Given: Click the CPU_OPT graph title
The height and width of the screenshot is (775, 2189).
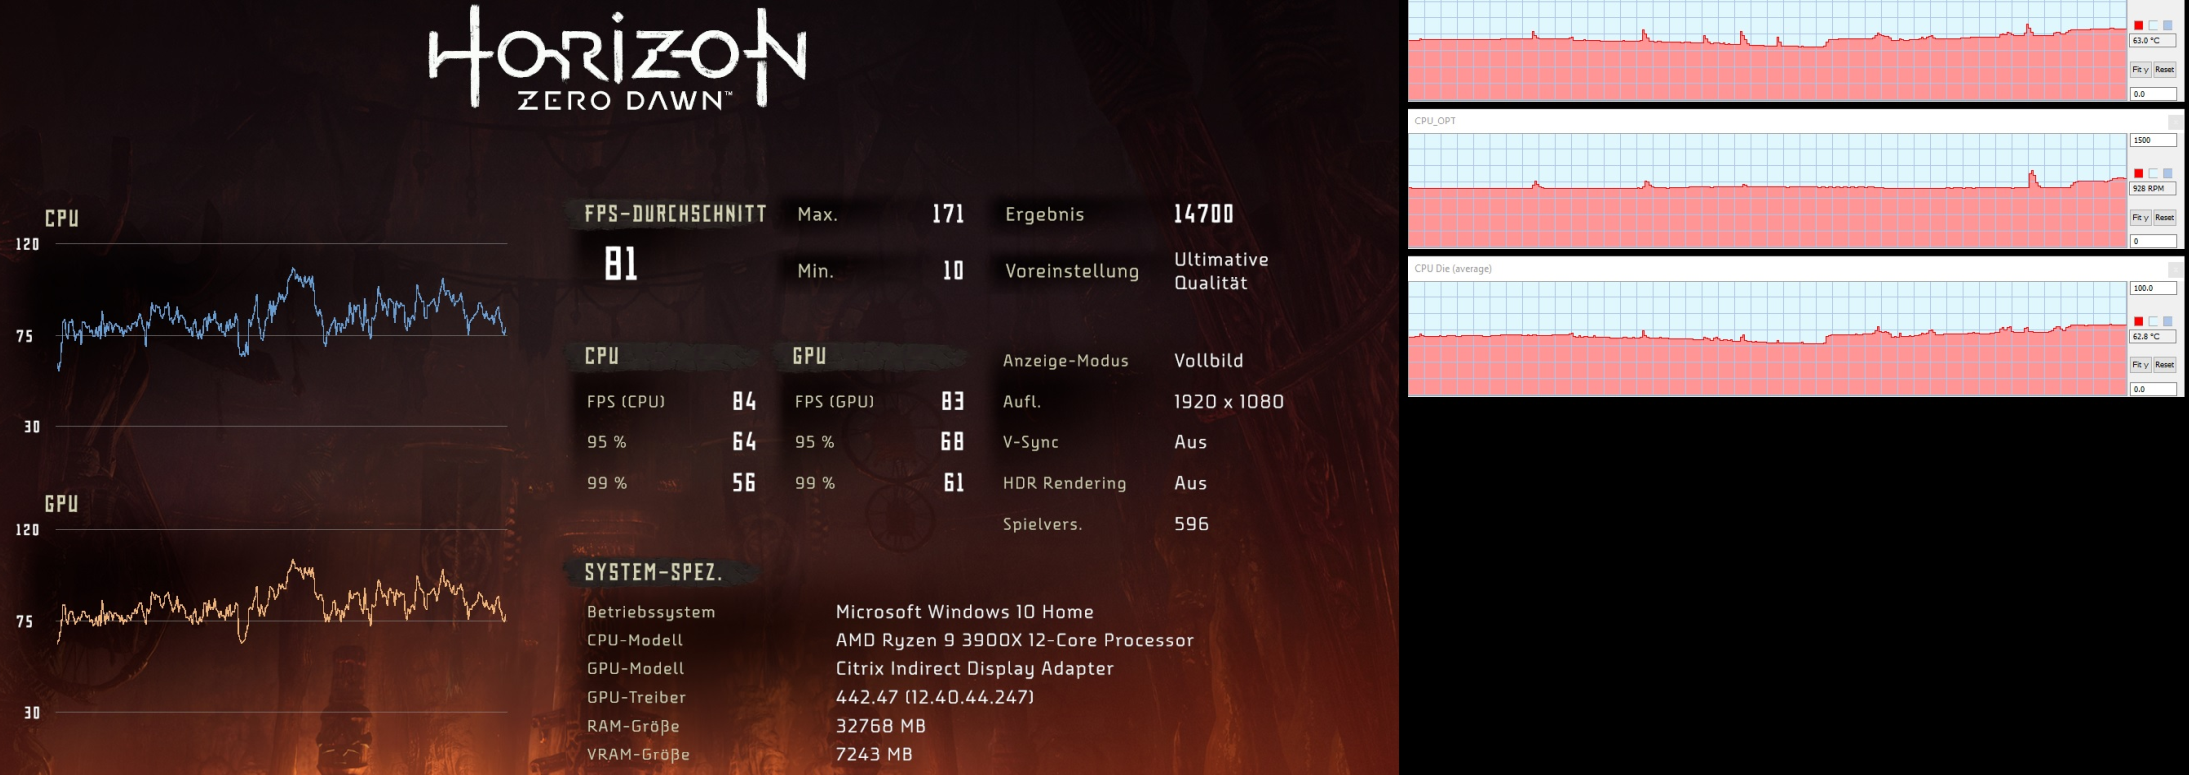Looking at the screenshot, I should 1435,121.
